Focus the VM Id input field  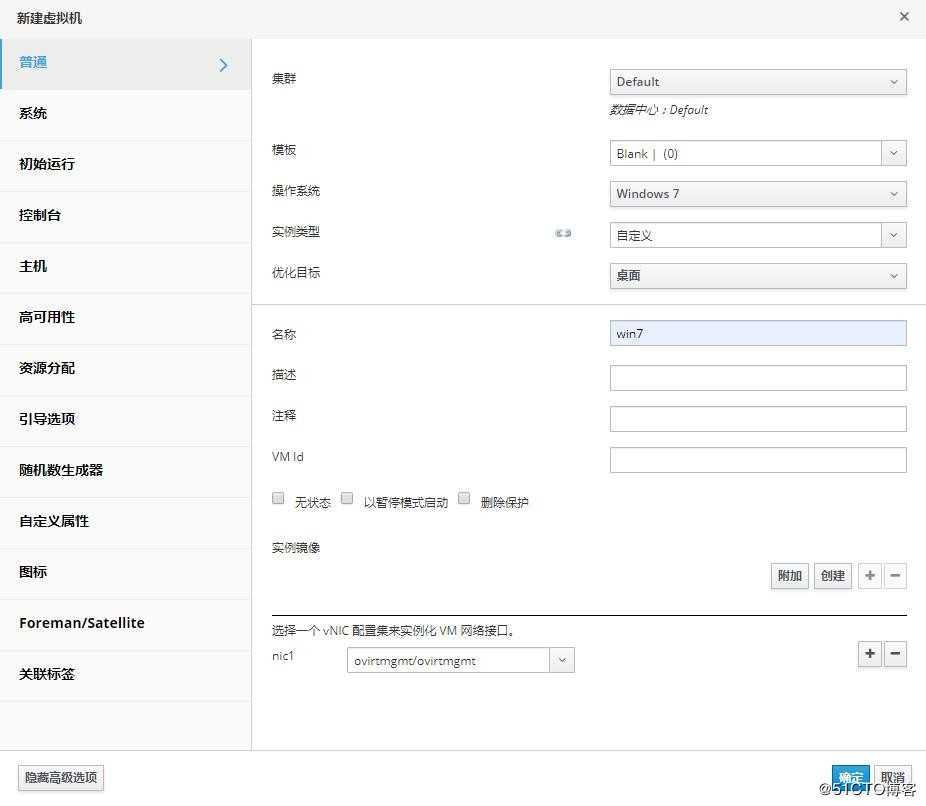(758, 460)
